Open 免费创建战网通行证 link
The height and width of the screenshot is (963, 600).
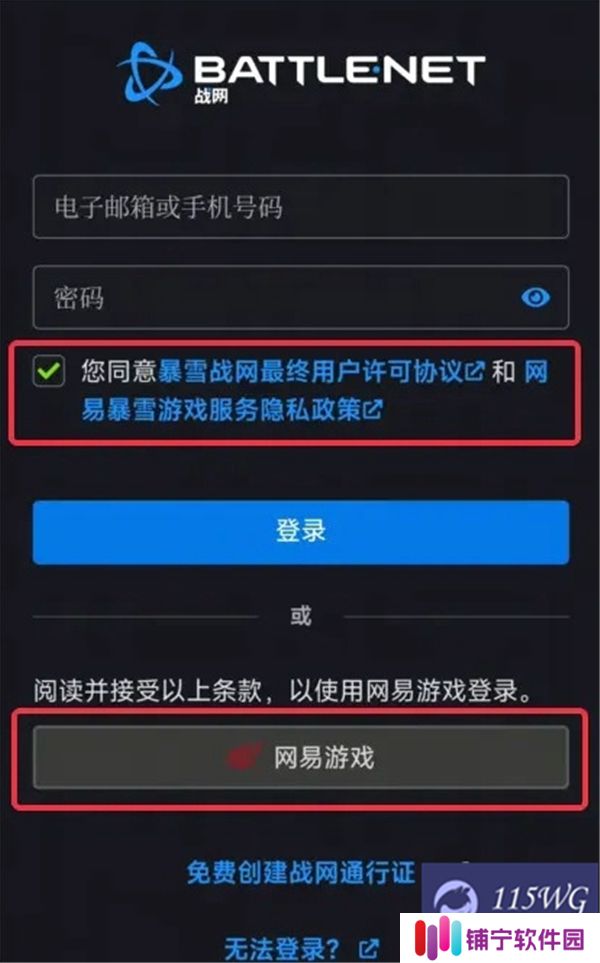point(301,873)
